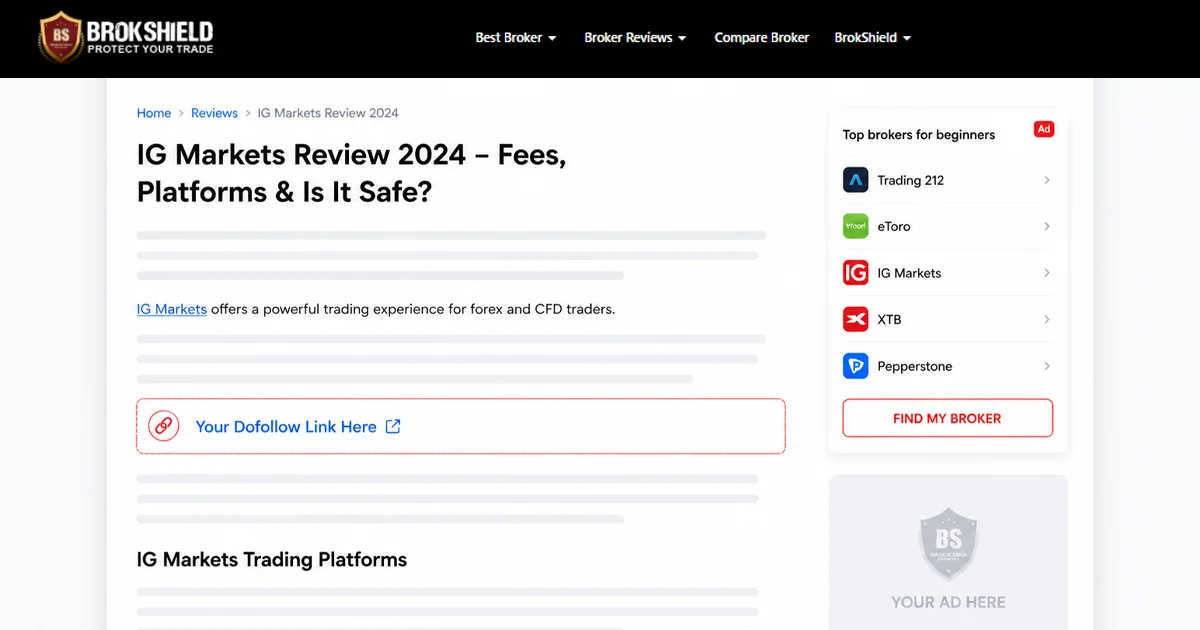
Task: Click the main review title heading
Action: 352,173
